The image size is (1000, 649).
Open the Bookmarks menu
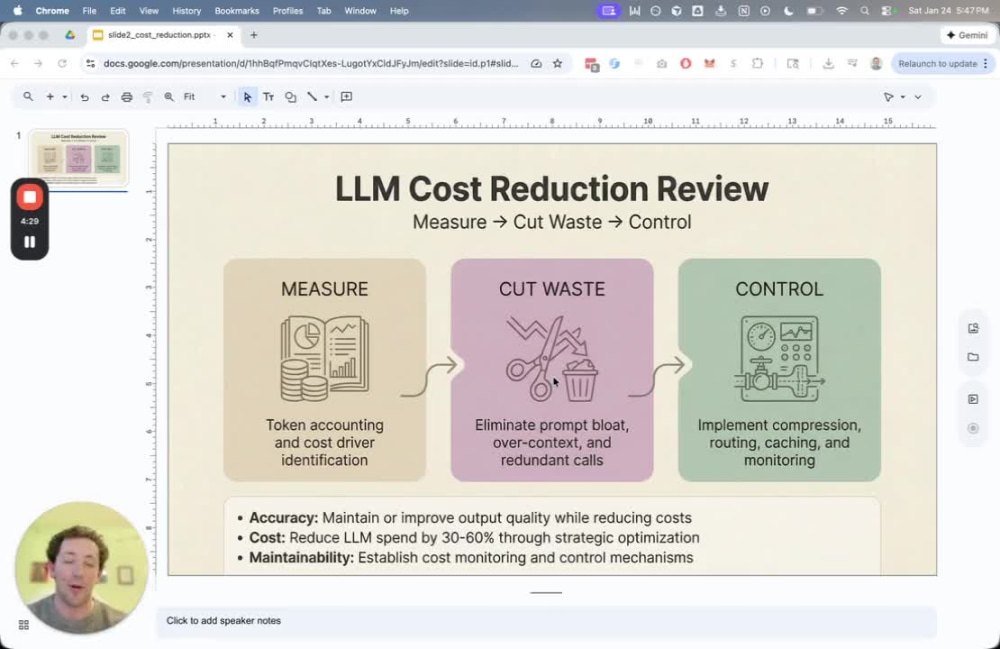click(x=237, y=11)
